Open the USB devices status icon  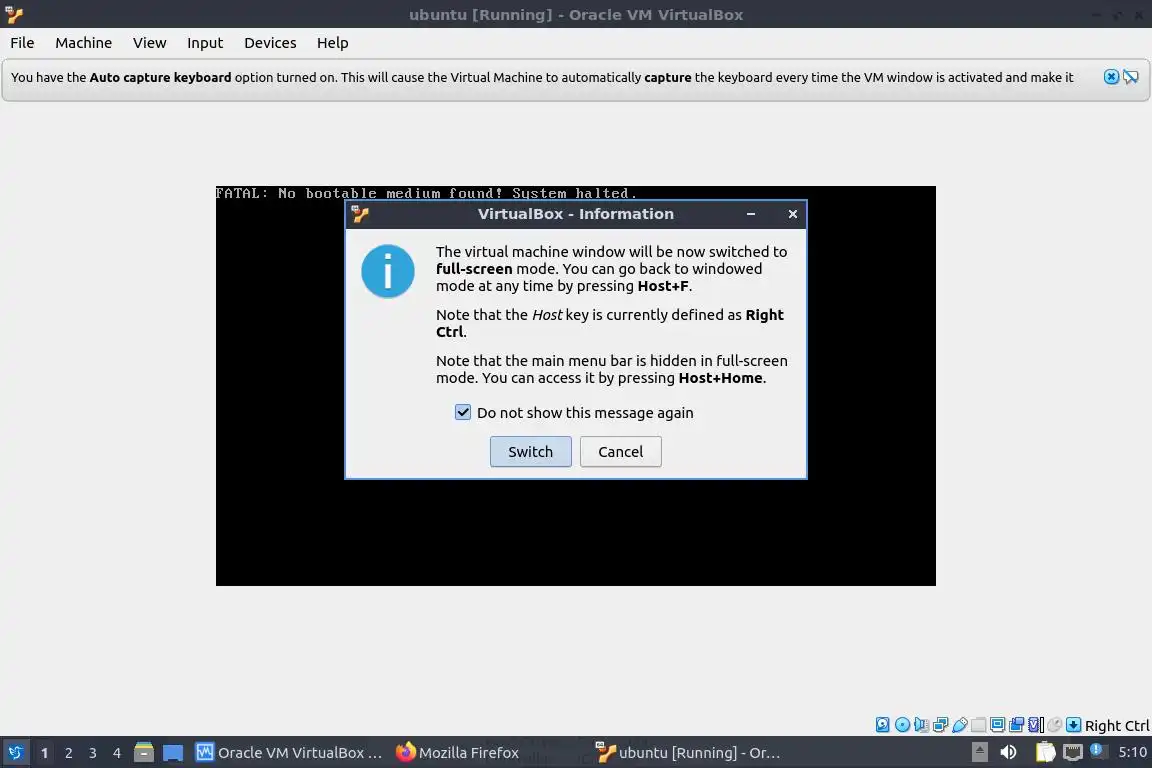point(960,725)
